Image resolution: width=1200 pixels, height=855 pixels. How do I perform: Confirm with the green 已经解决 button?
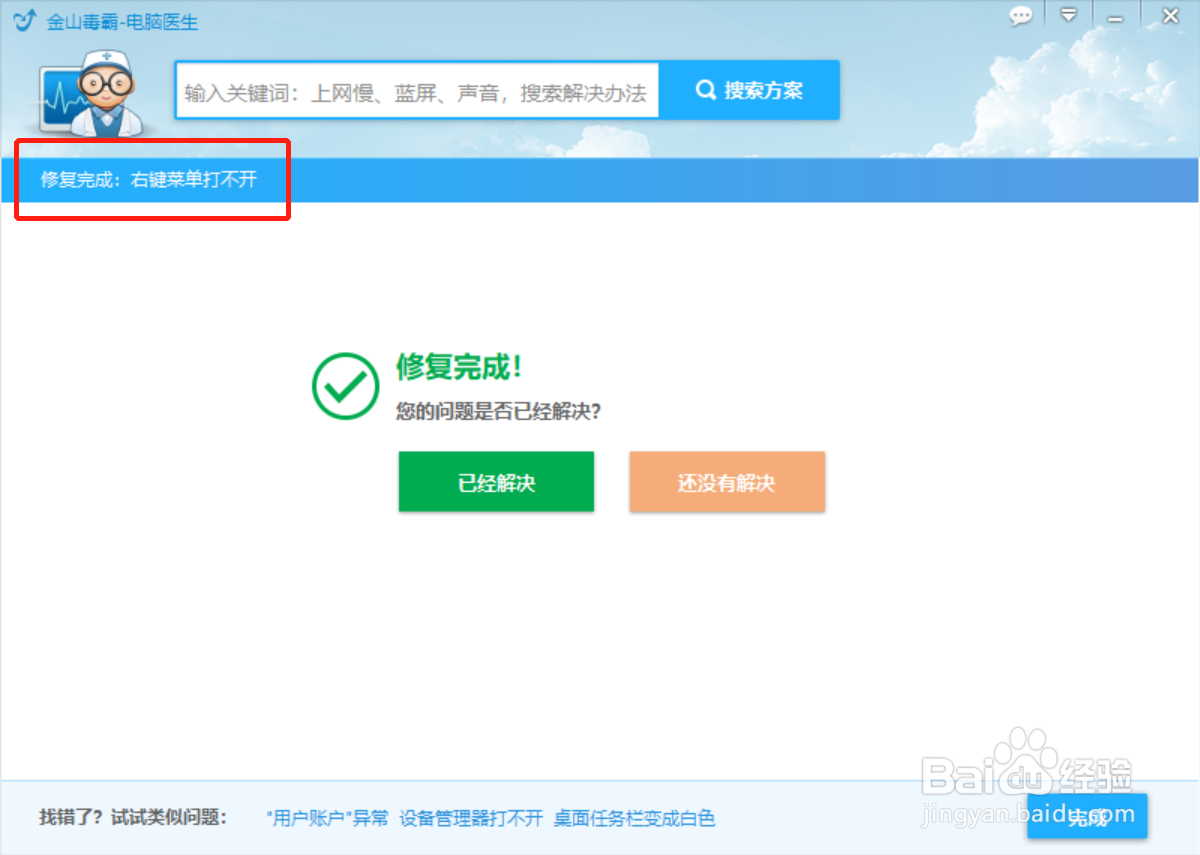coord(496,482)
